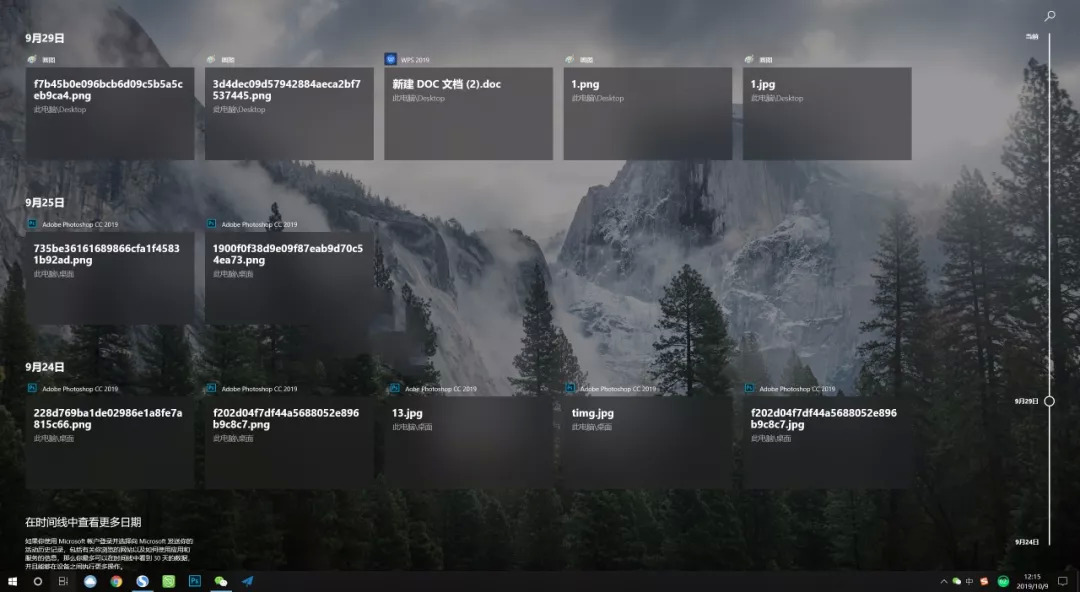Click the Photoshop icon above the timg.jpg card

[570, 389]
